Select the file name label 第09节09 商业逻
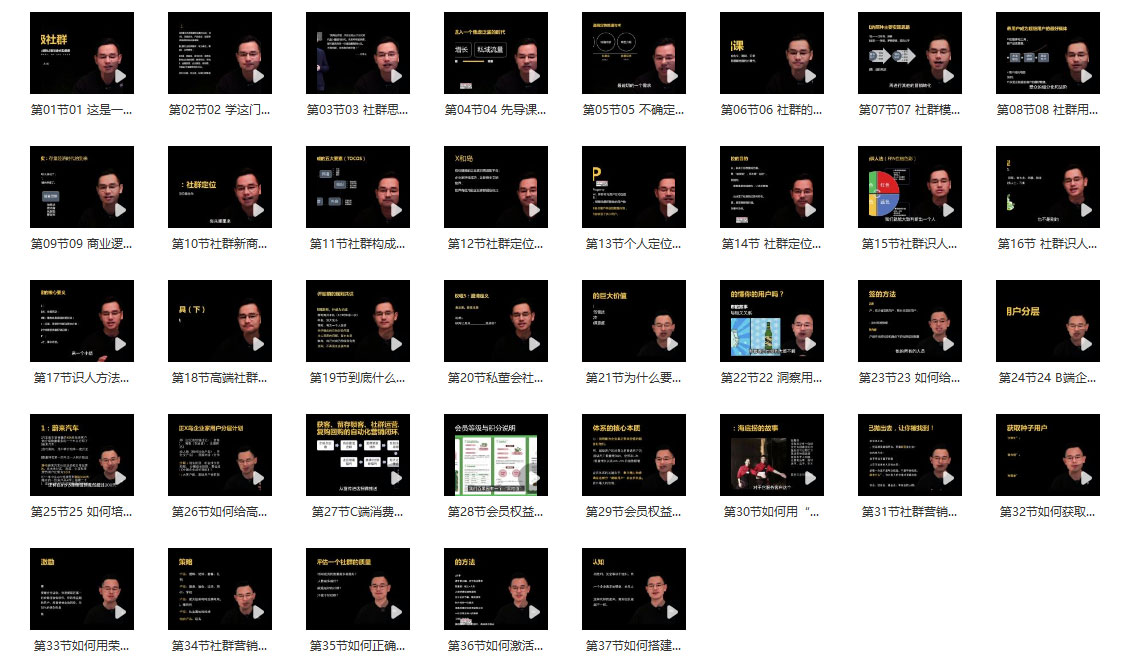1130x669 pixels. tap(82, 244)
